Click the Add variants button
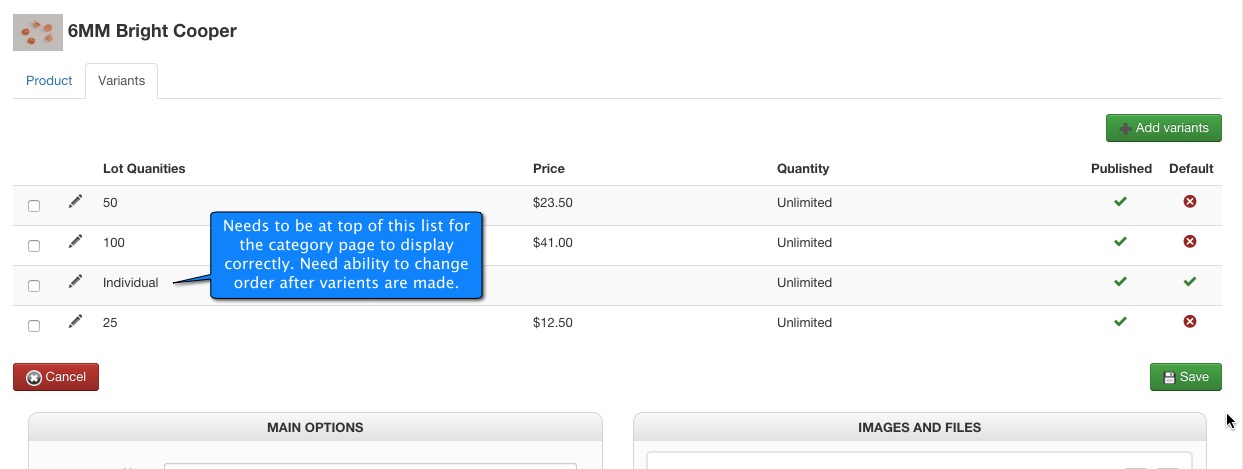1243x469 pixels. [1163, 128]
